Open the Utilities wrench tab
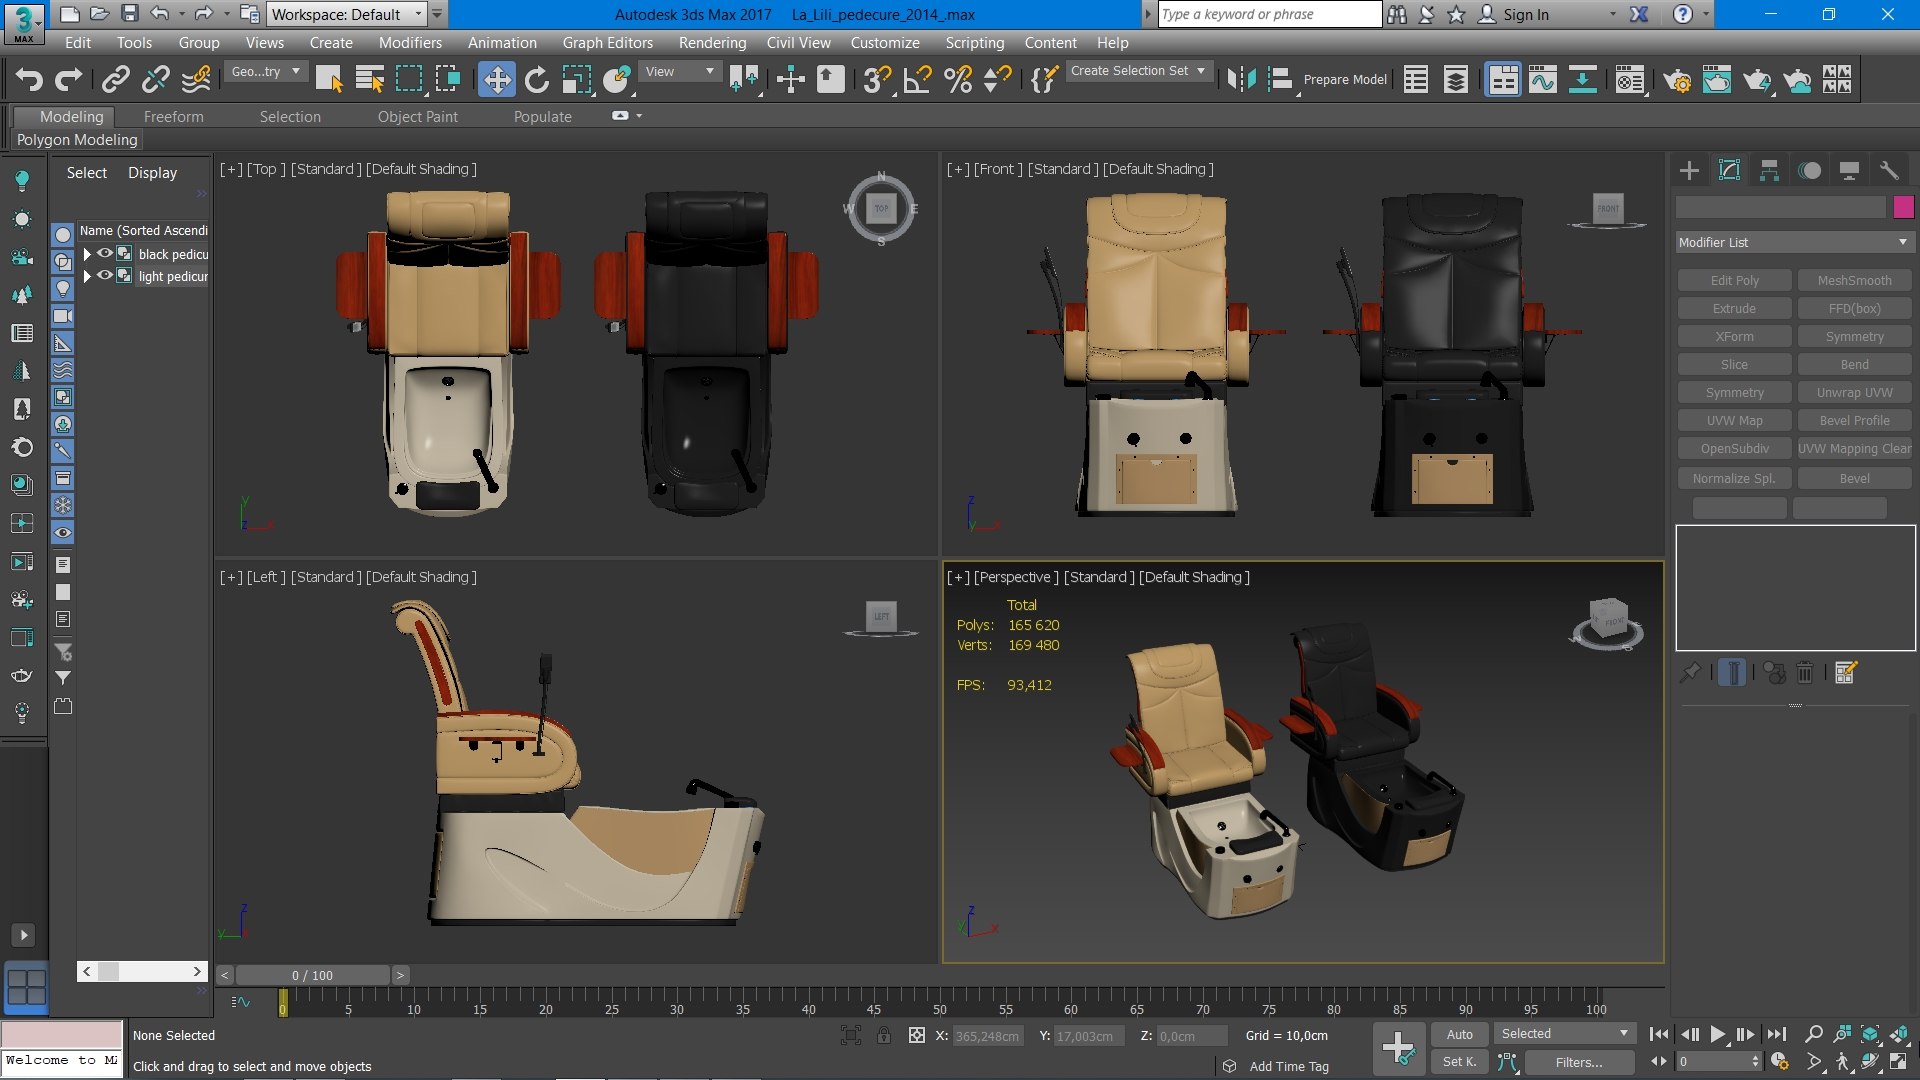The image size is (1920, 1080). (x=1888, y=170)
